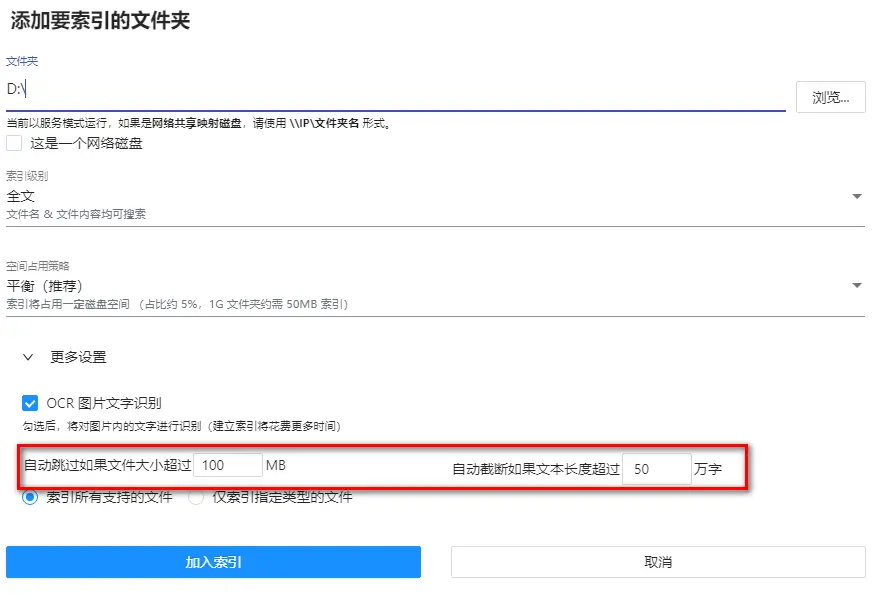Image resolution: width=888 pixels, height=599 pixels.
Task: Click the file size limit field showing 100
Action: click(x=227, y=466)
